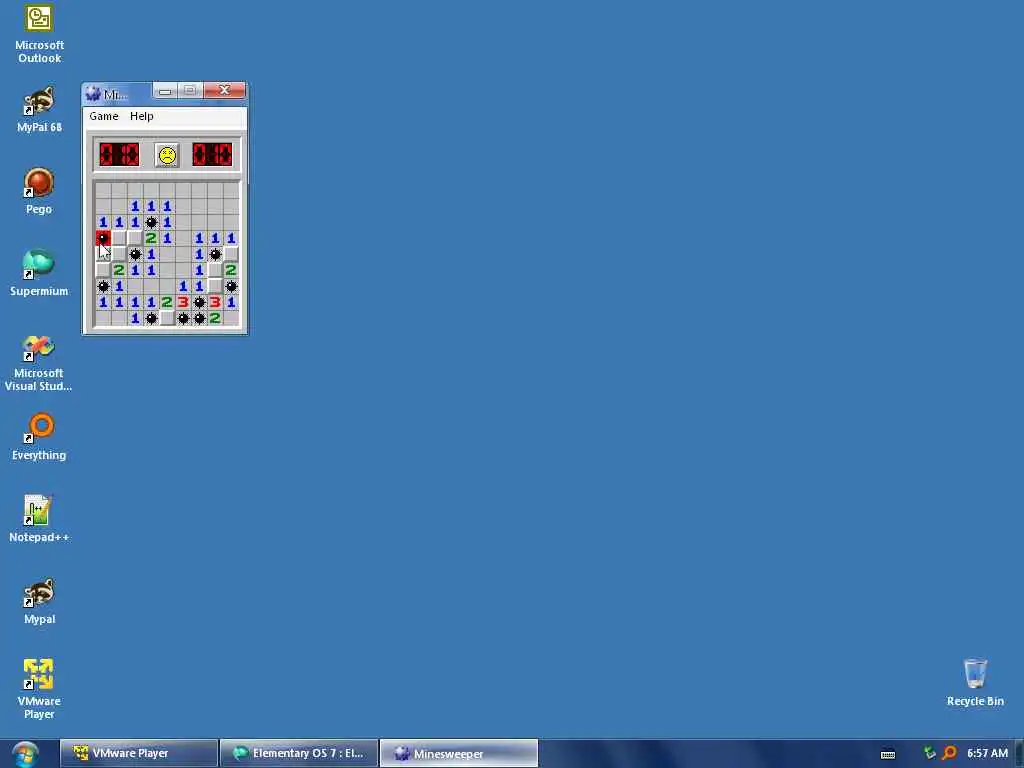The height and width of the screenshot is (768, 1024).
Task: Open the Windows Start orb
Action: click(x=25, y=754)
